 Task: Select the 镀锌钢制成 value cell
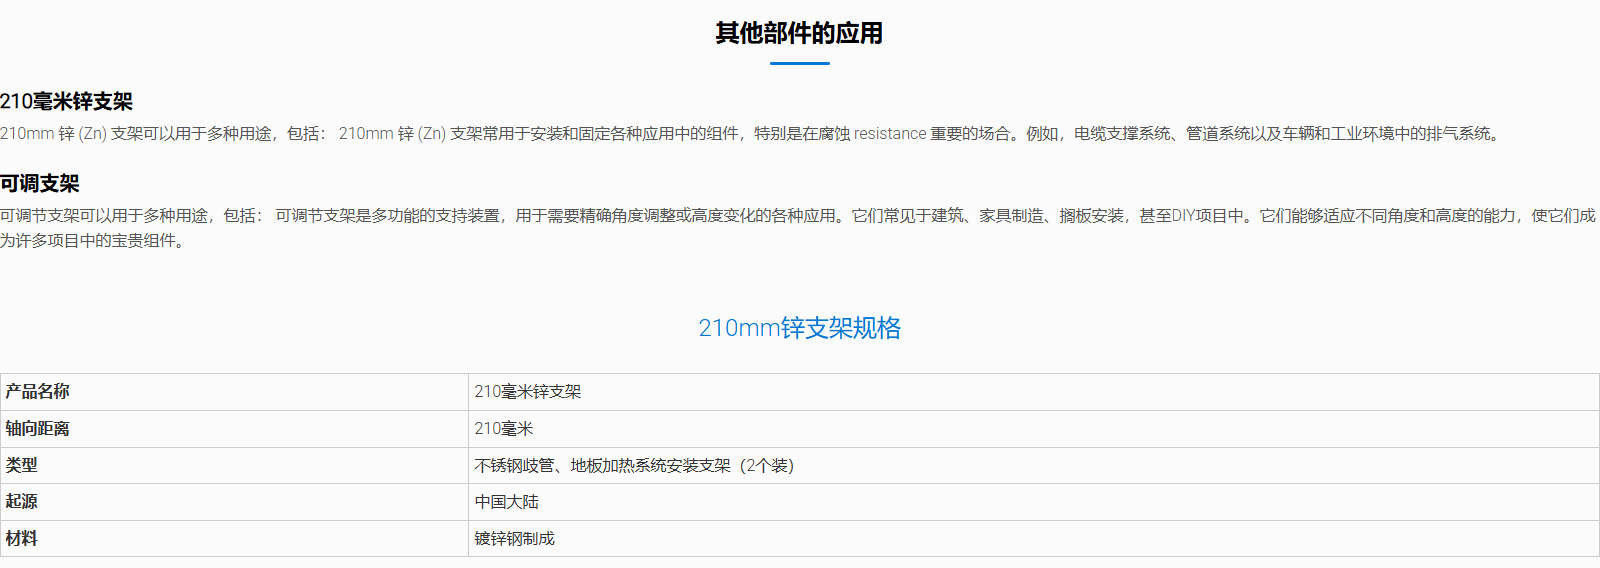(515, 539)
